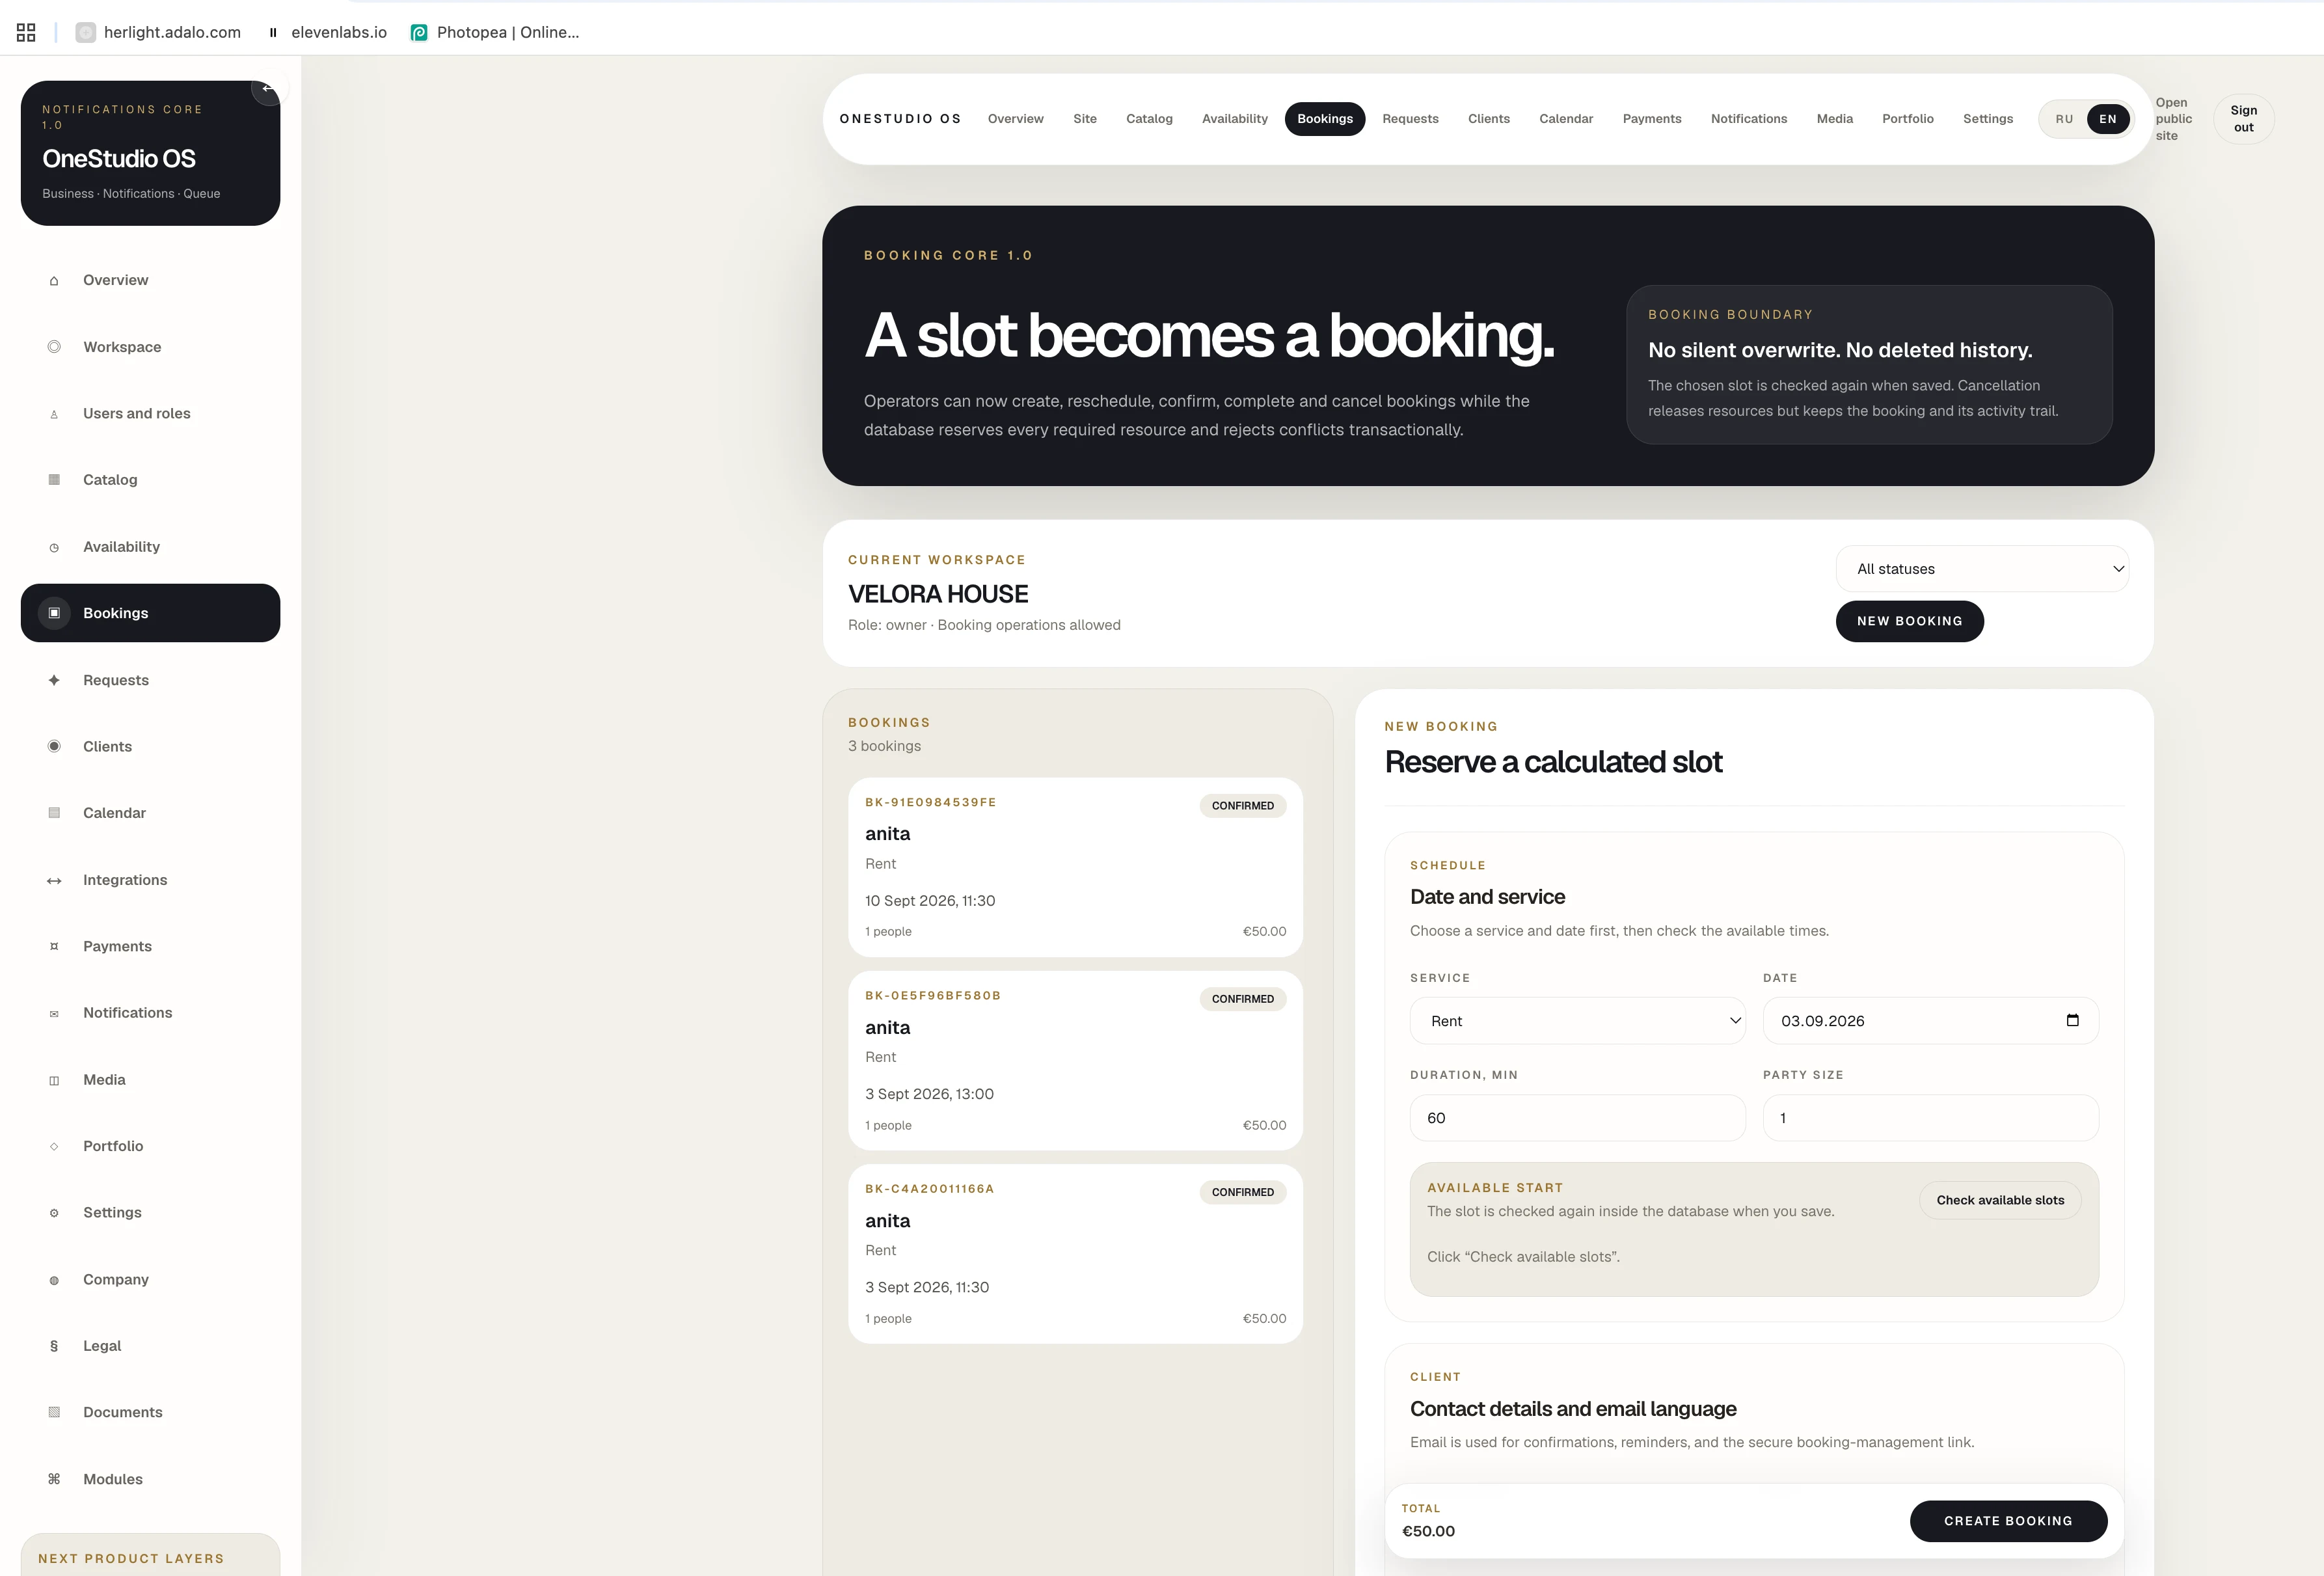This screenshot has width=2324, height=1576.
Task: Click the ONESTUDIO OS brand link
Action: (900, 119)
